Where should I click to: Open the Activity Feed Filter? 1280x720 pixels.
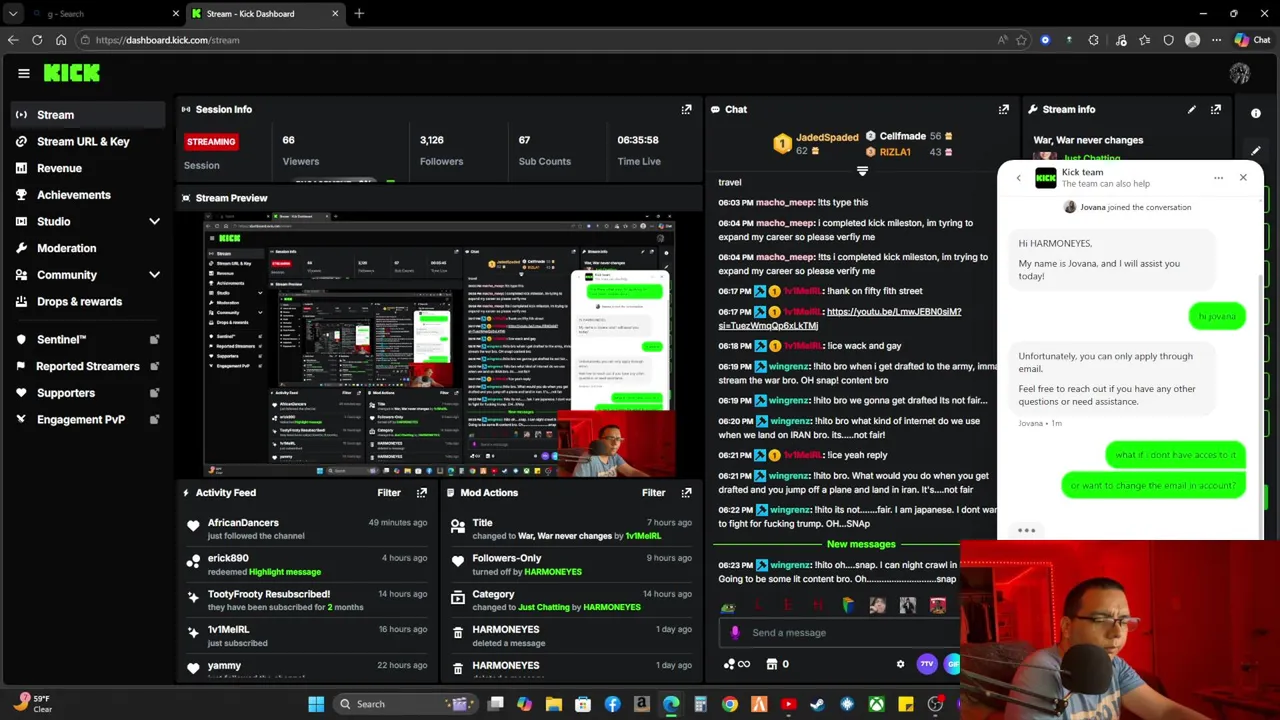point(389,492)
